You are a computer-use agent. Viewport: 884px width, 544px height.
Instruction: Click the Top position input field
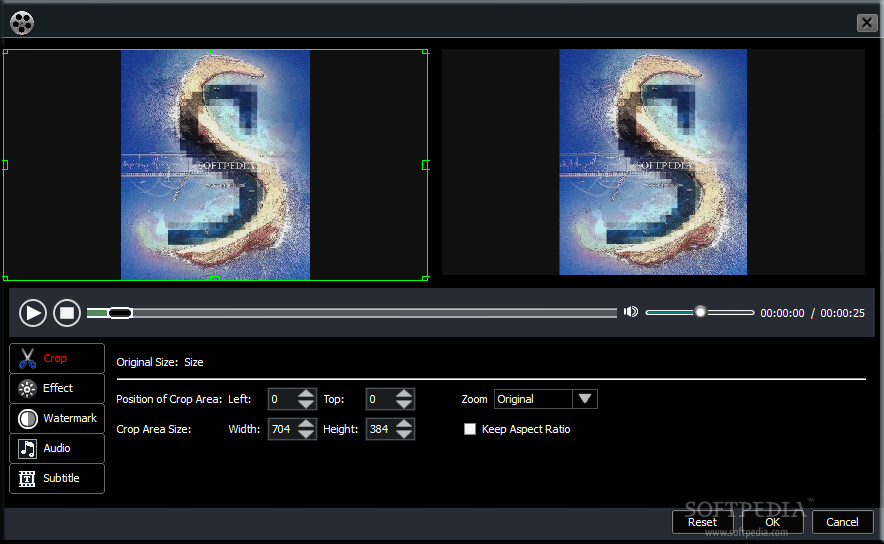[380, 399]
